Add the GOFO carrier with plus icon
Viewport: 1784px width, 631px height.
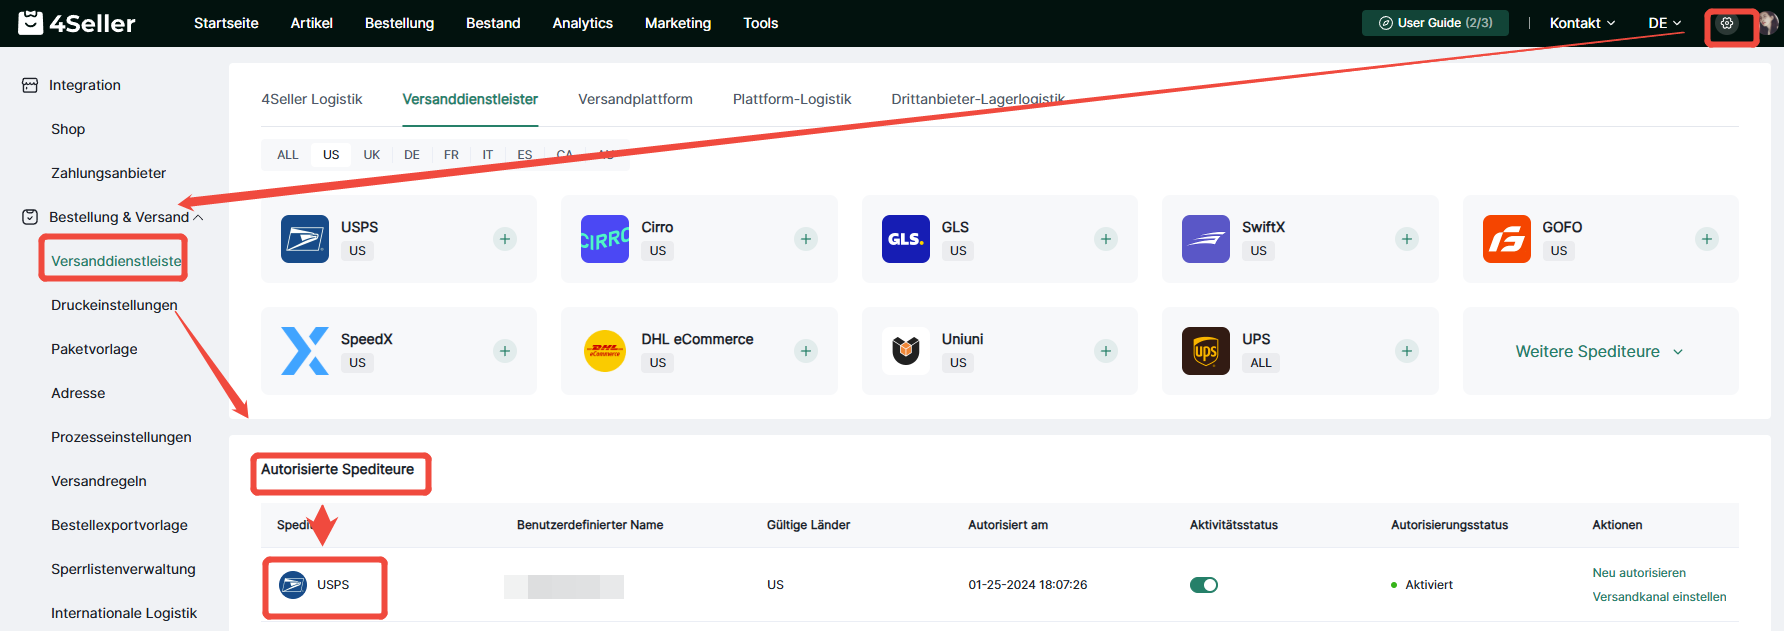point(1707,239)
